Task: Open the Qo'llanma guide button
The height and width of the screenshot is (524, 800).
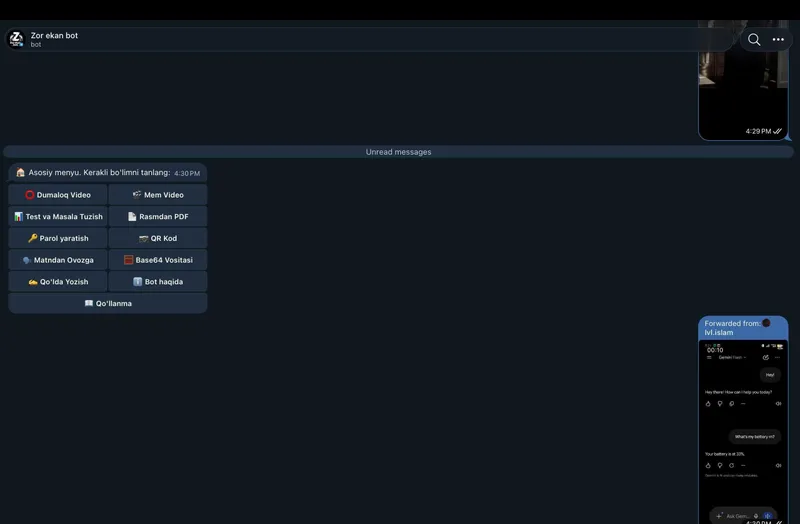Action: pyautogui.click(x=108, y=303)
